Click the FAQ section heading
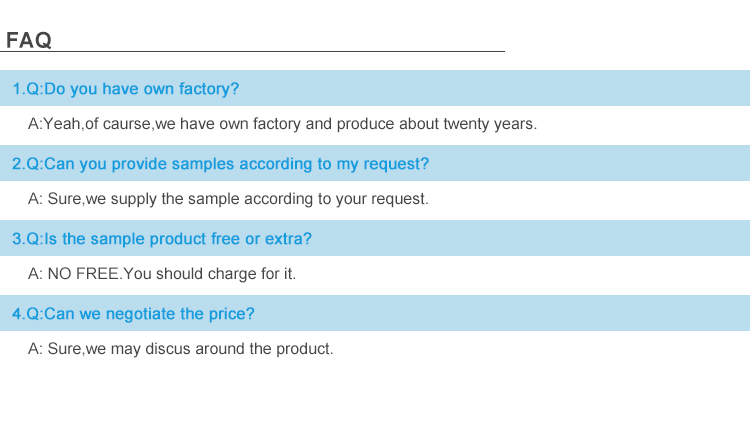 pyautogui.click(x=29, y=40)
